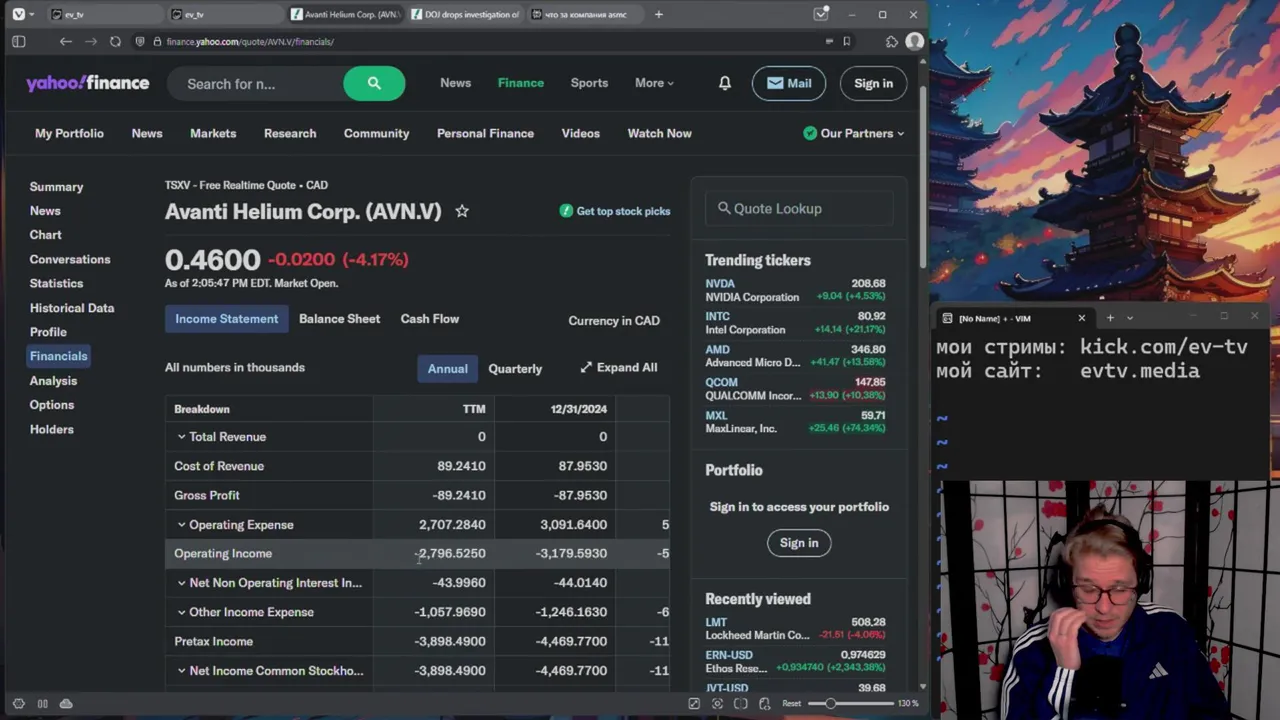Open Watch Now navigation link

(x=659, y=133)
